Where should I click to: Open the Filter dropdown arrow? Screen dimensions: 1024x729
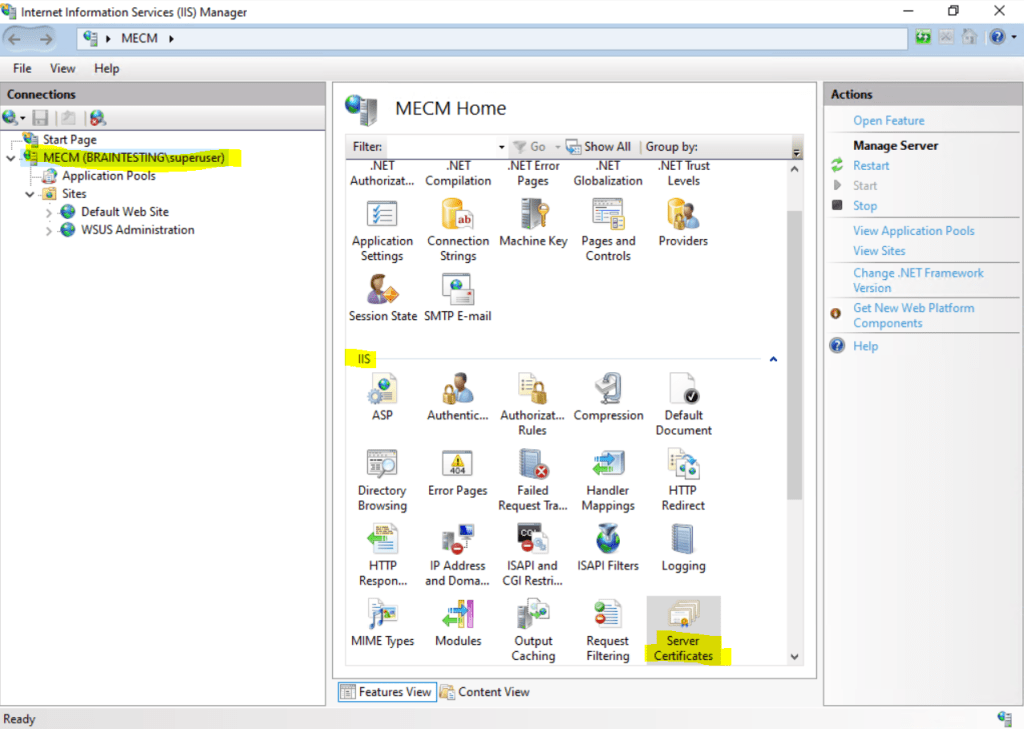[502, 147]
